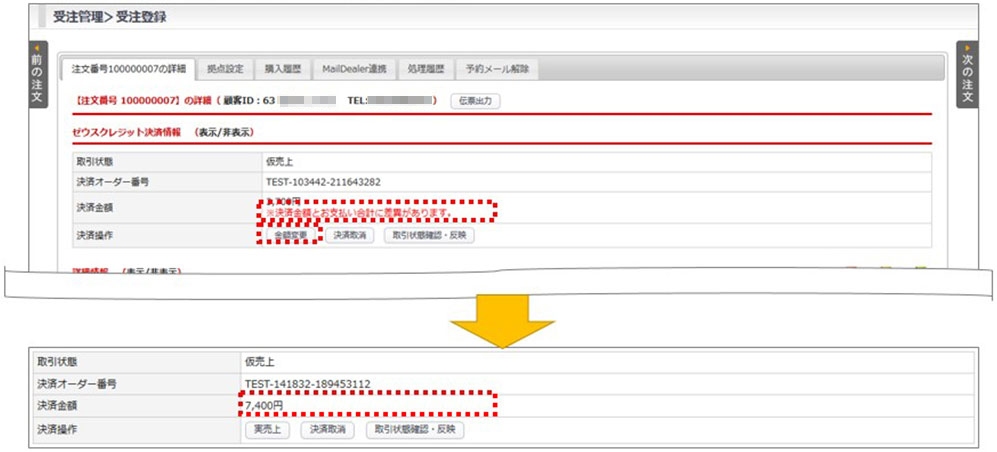Click 決済取消 beside the 実売上 button
The image size is (997, 452).
click(327, 430)
